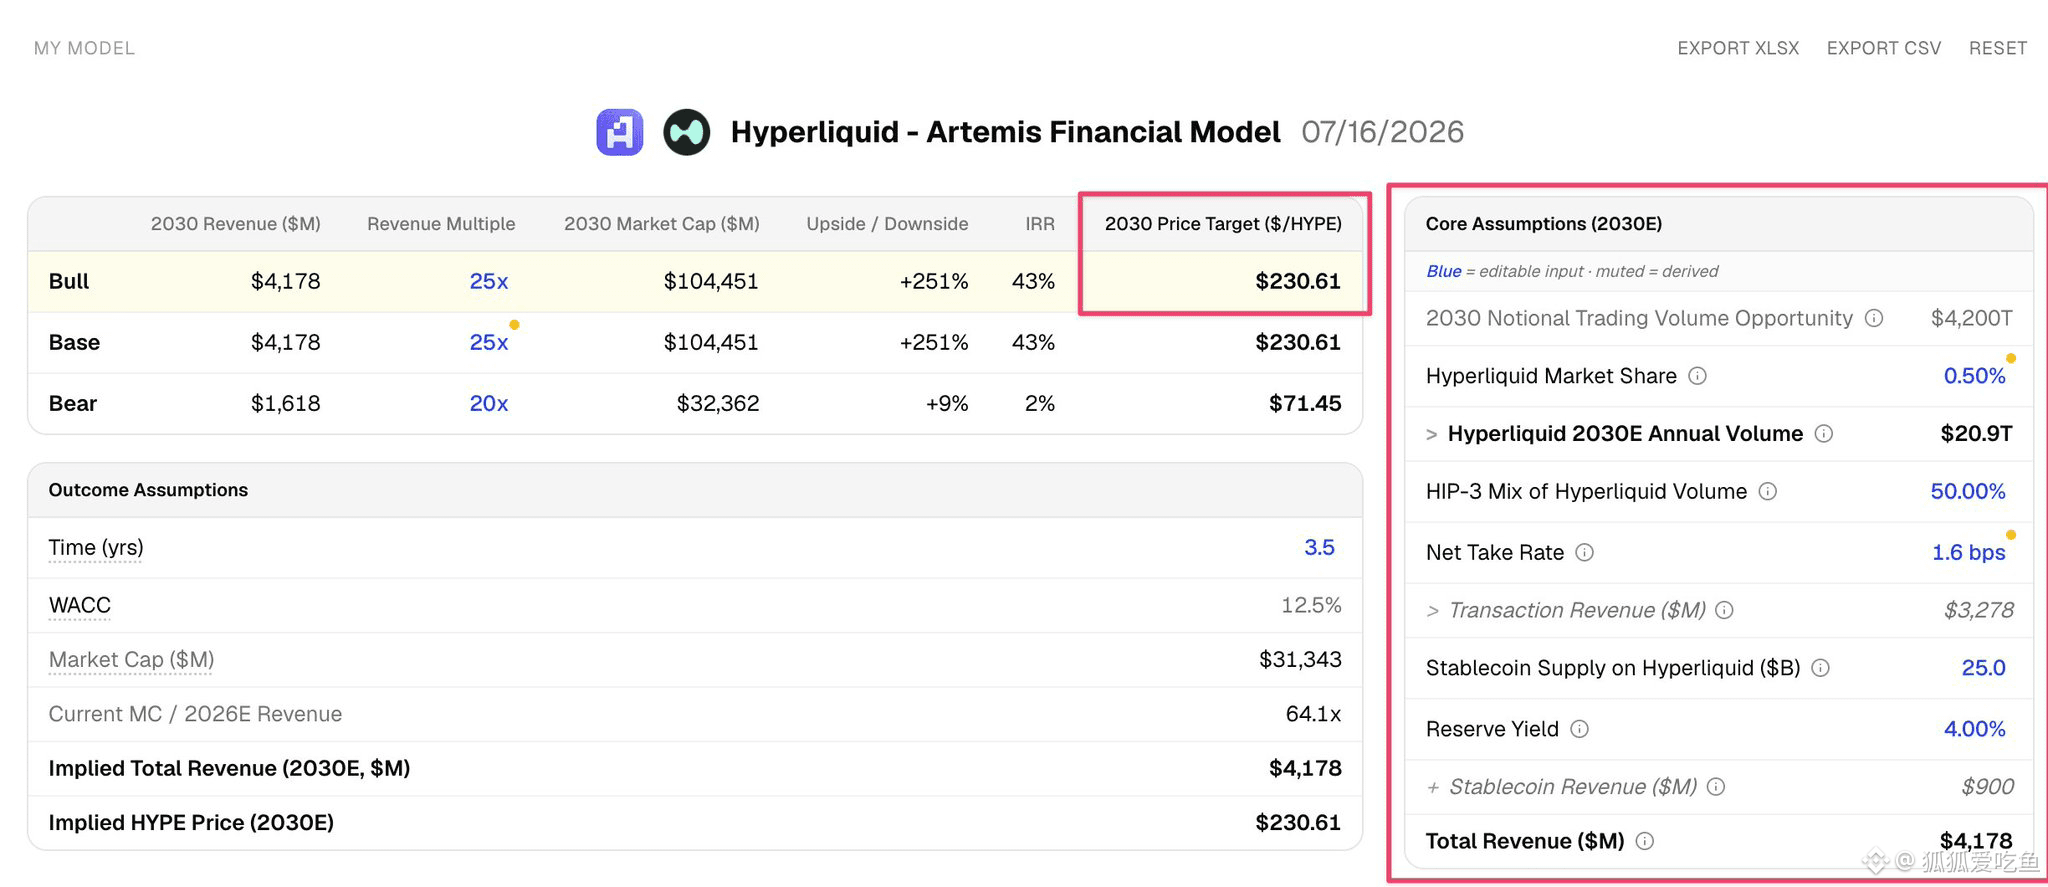Viewport: 2048px width, 887px height.
Task: Click the $3,278 transaction revenue value
Action: point(1979,610)
